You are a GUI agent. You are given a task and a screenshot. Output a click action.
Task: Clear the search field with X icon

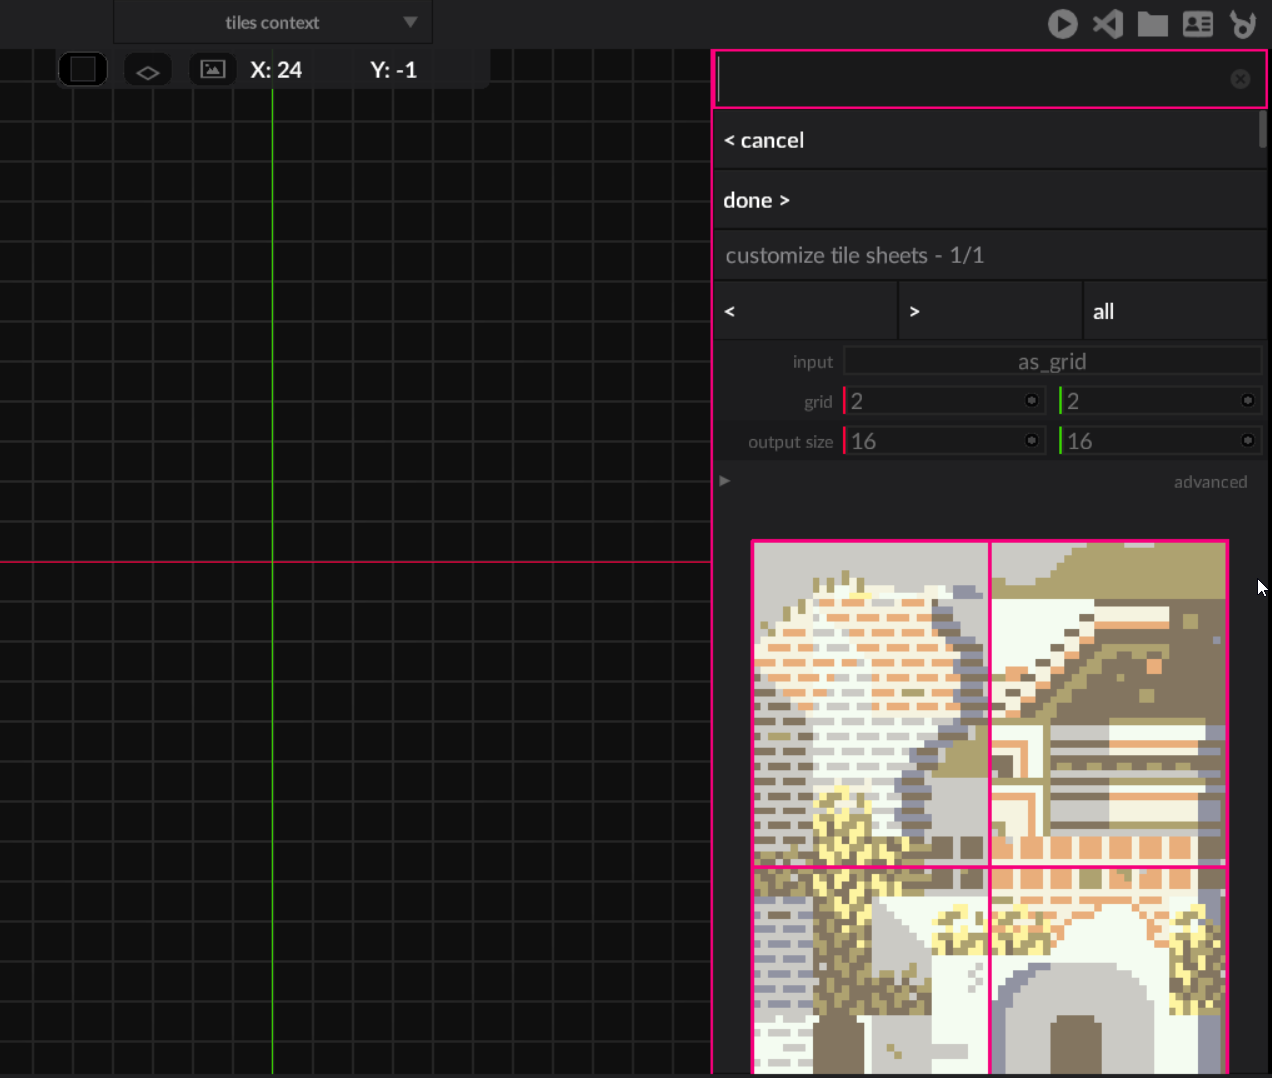(x=1240, y=79)
